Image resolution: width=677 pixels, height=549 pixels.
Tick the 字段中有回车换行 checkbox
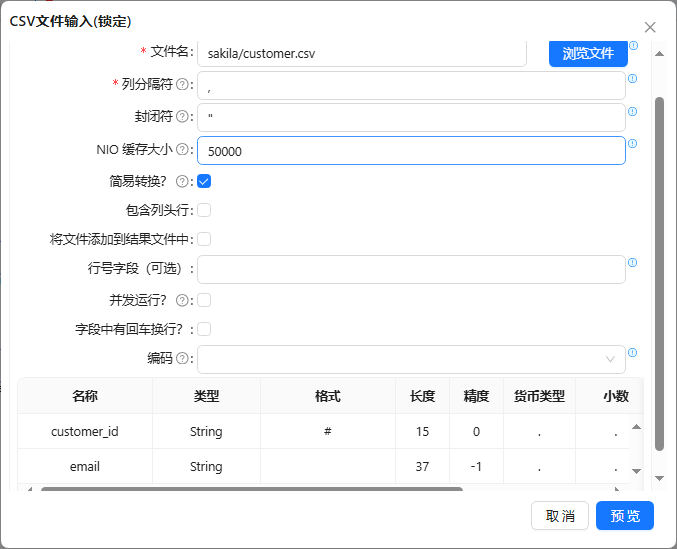point(204,329)
